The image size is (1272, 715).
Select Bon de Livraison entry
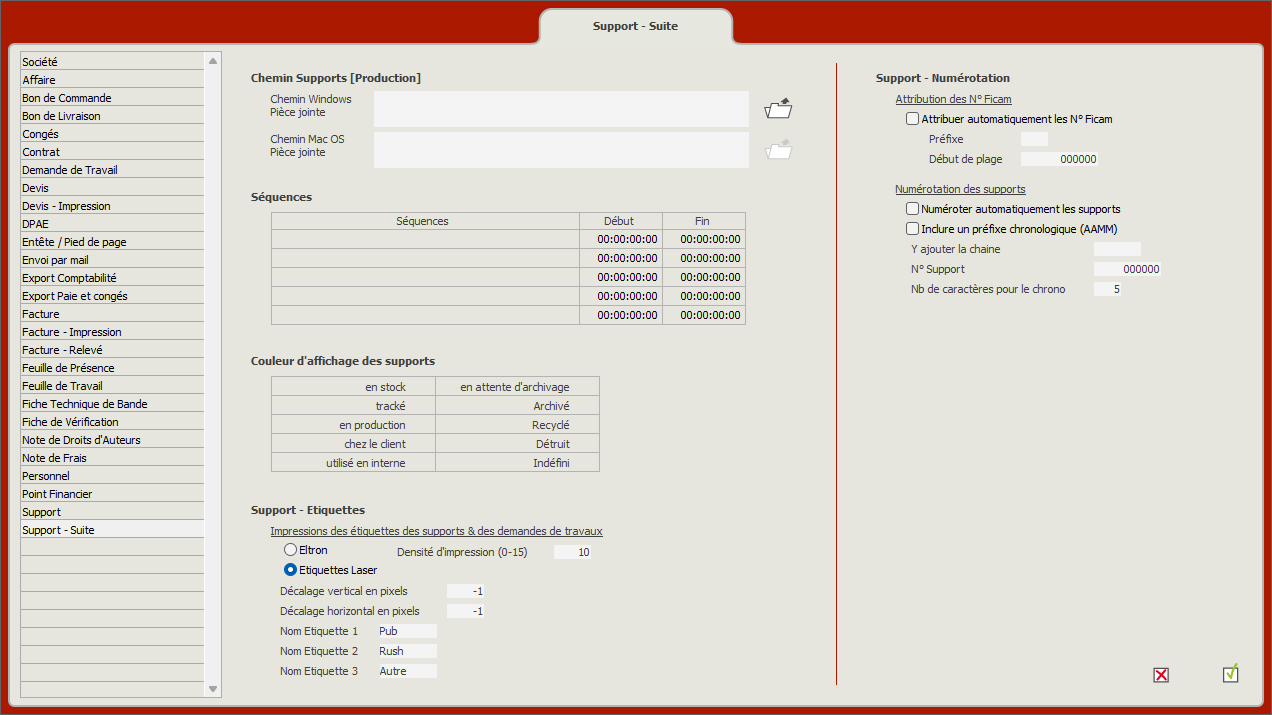click(112, 116)
